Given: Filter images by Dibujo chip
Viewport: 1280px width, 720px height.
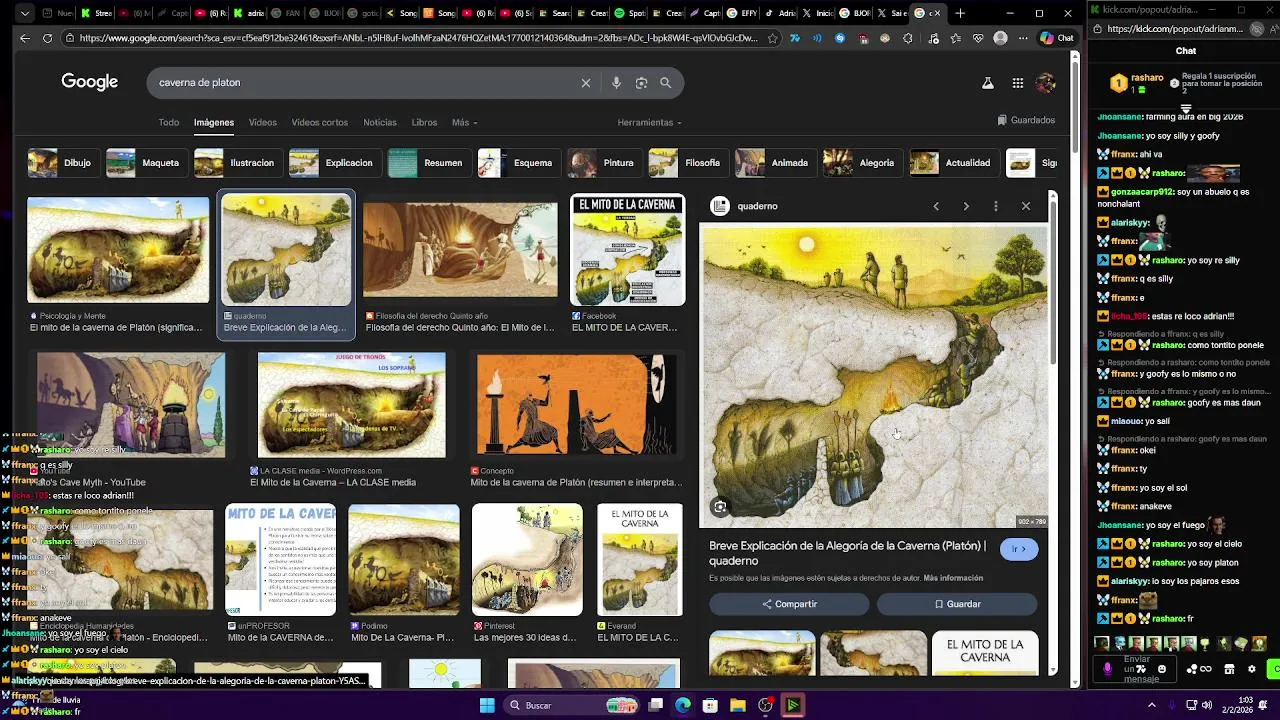Looking at the screenshot, I should pos(62,163).
